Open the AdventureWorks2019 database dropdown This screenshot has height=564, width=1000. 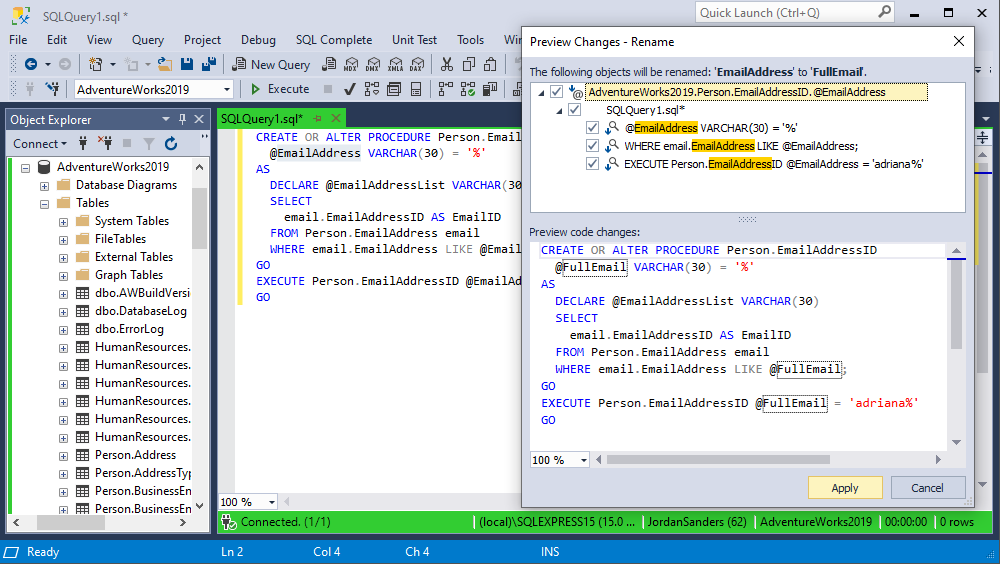[x=226, y=89]
